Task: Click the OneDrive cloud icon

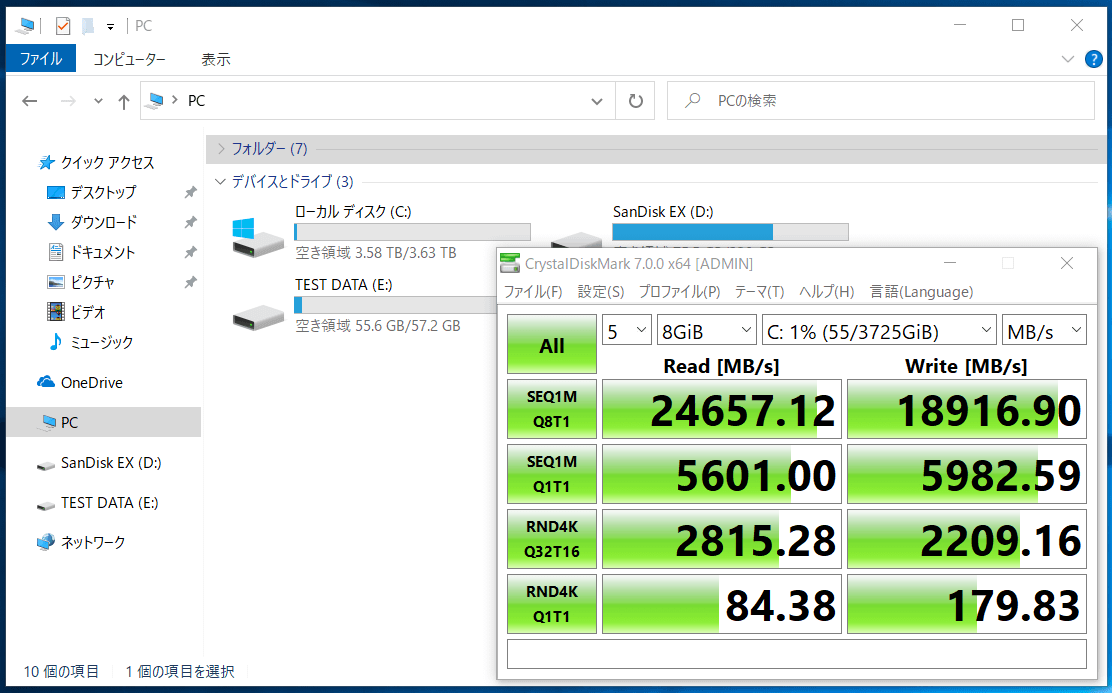Action: tap(46, 382)
